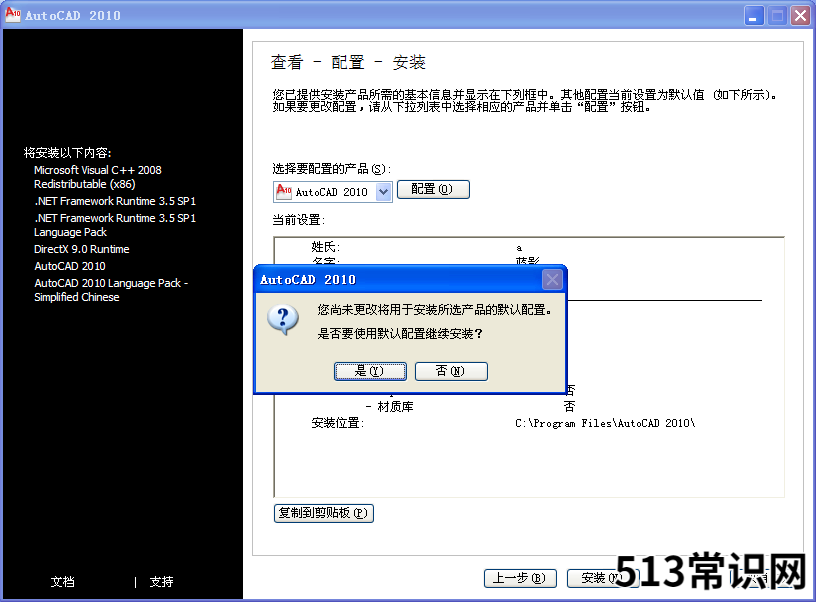Open the product selection dropdown arrow
The height and width of the screenshot is (602, 816).
pyautogui.click(x=384, y=192)
